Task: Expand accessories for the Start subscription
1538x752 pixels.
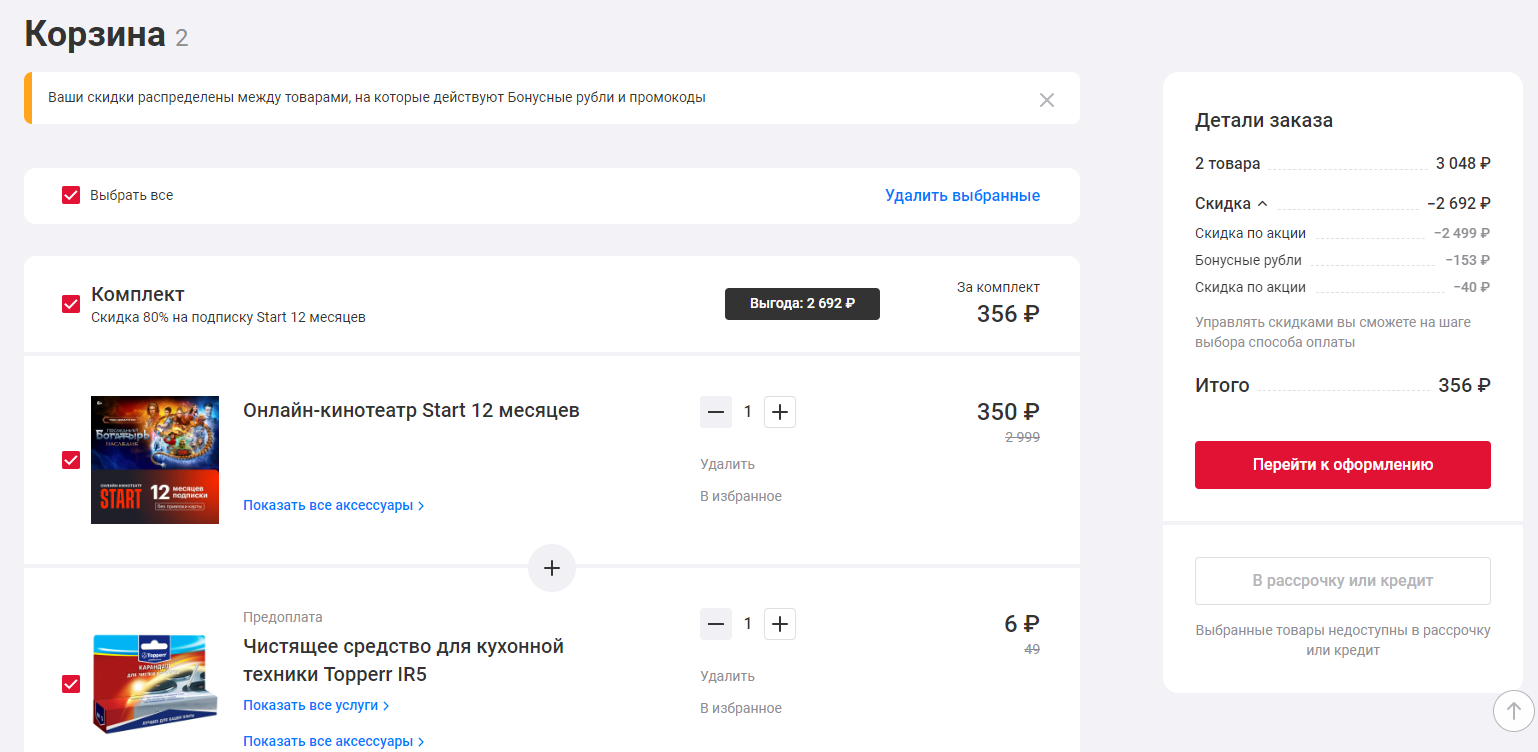Action: [333, 505]
